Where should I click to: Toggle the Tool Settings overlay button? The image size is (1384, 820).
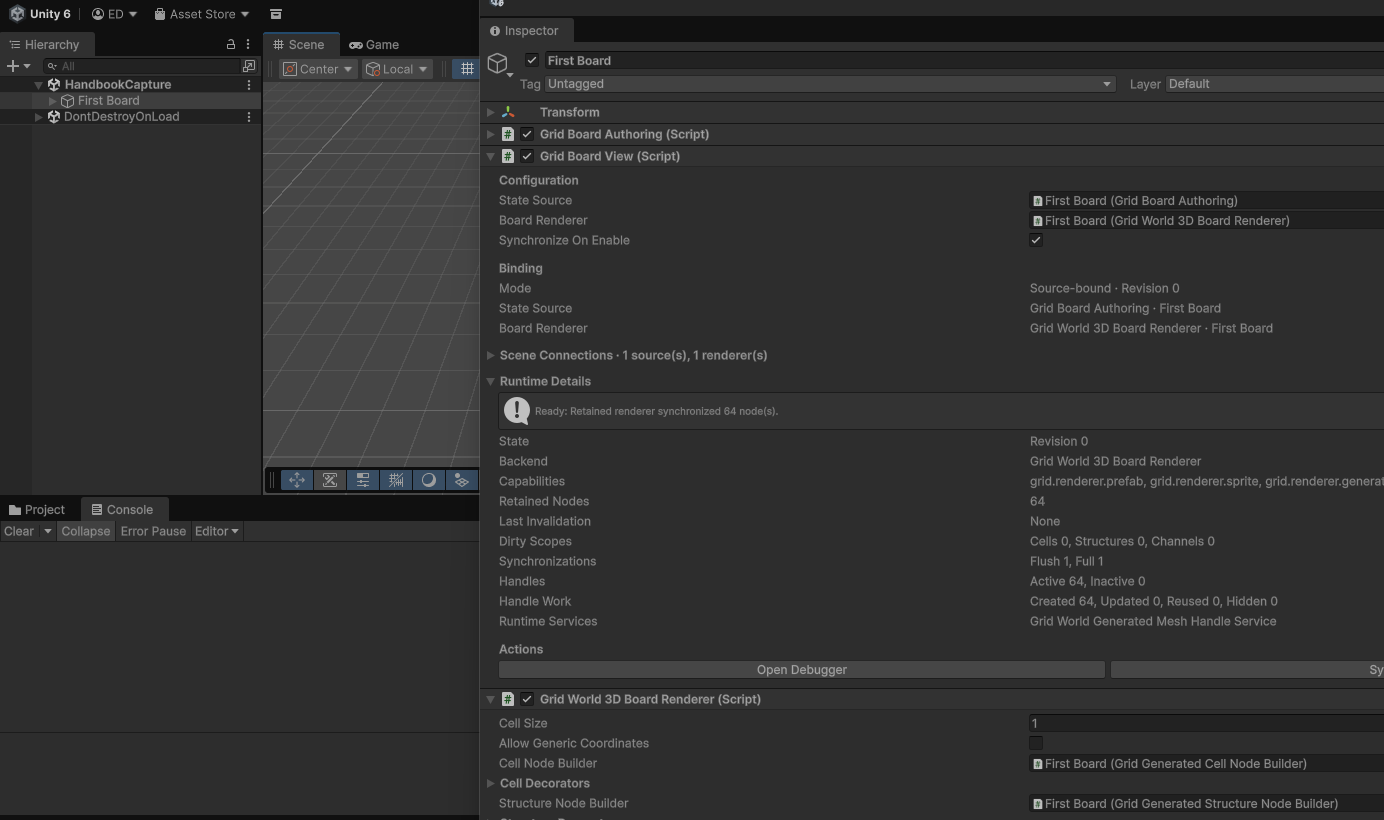[363, 480]
